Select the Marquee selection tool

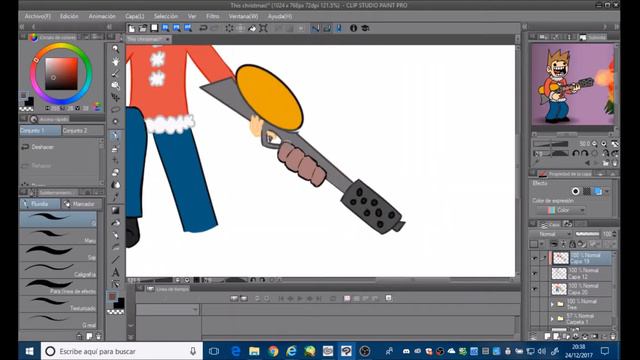pyautogui.click(x=116, y=109)
